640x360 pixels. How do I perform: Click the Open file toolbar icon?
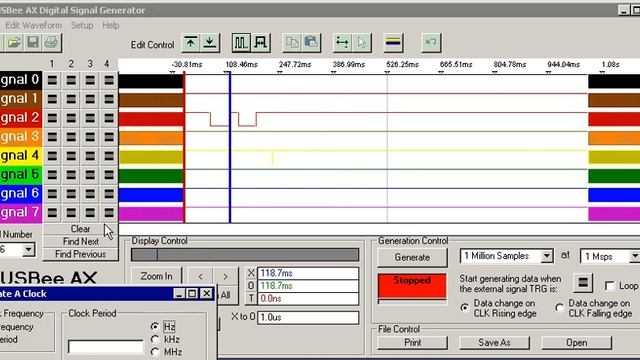pyautogui.click(x=14, y=42)
